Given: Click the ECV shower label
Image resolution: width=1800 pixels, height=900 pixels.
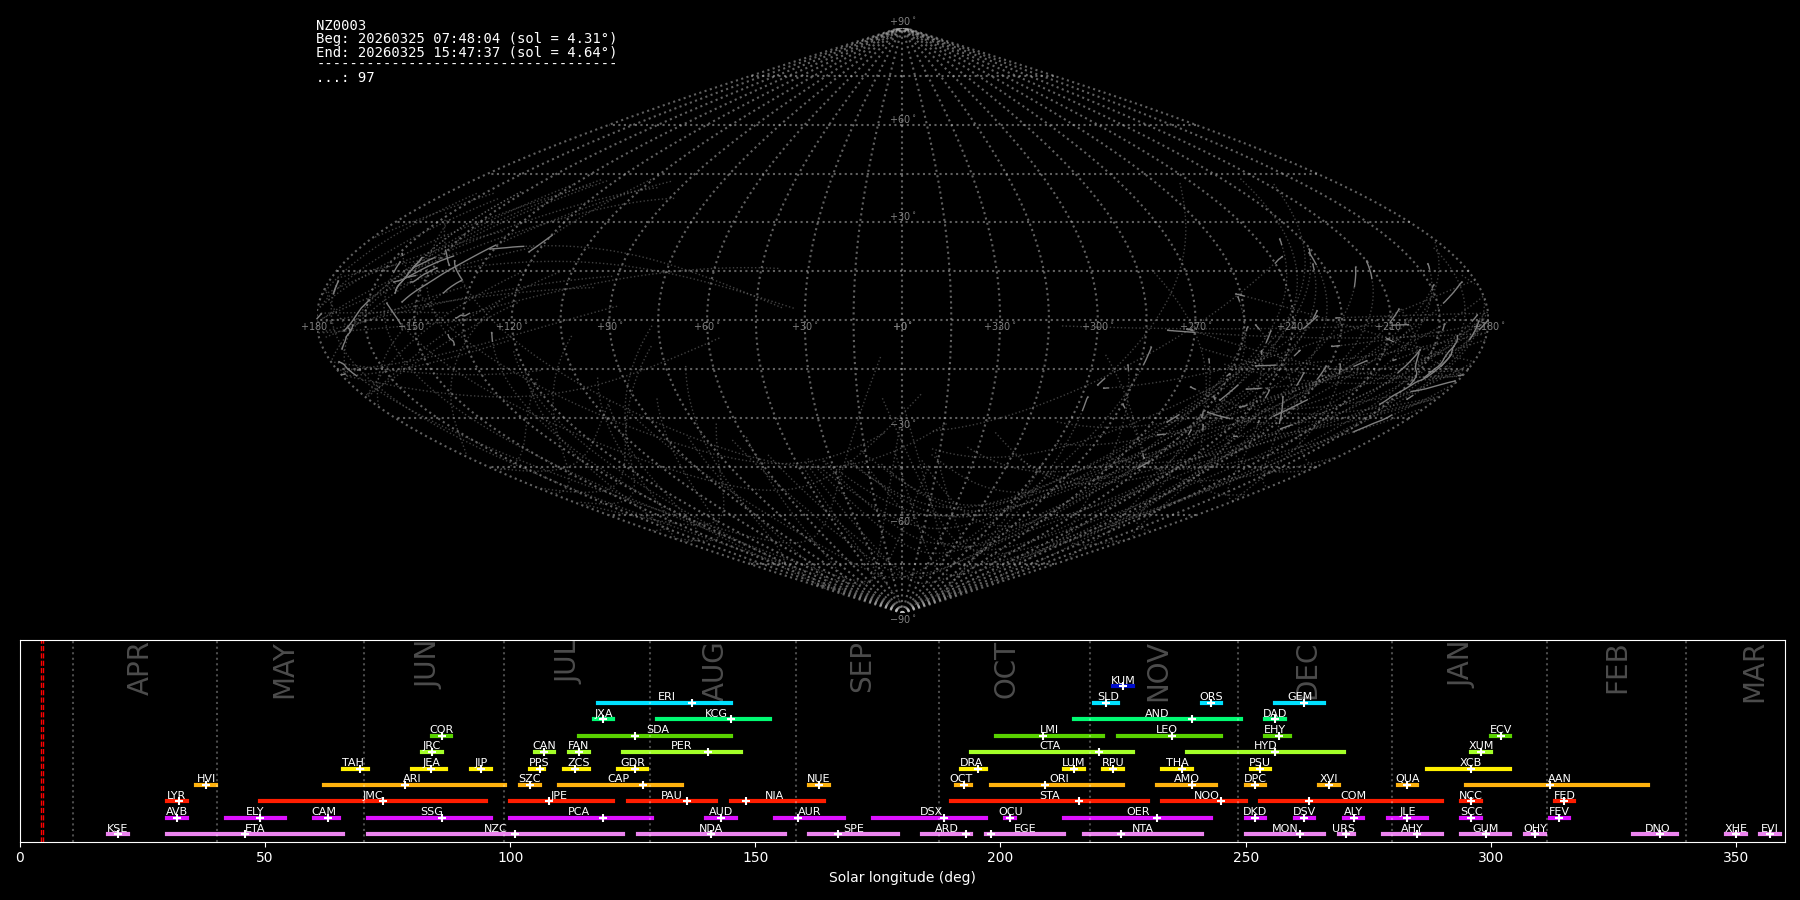Looking at the screenshot, I should point(1500,730).
